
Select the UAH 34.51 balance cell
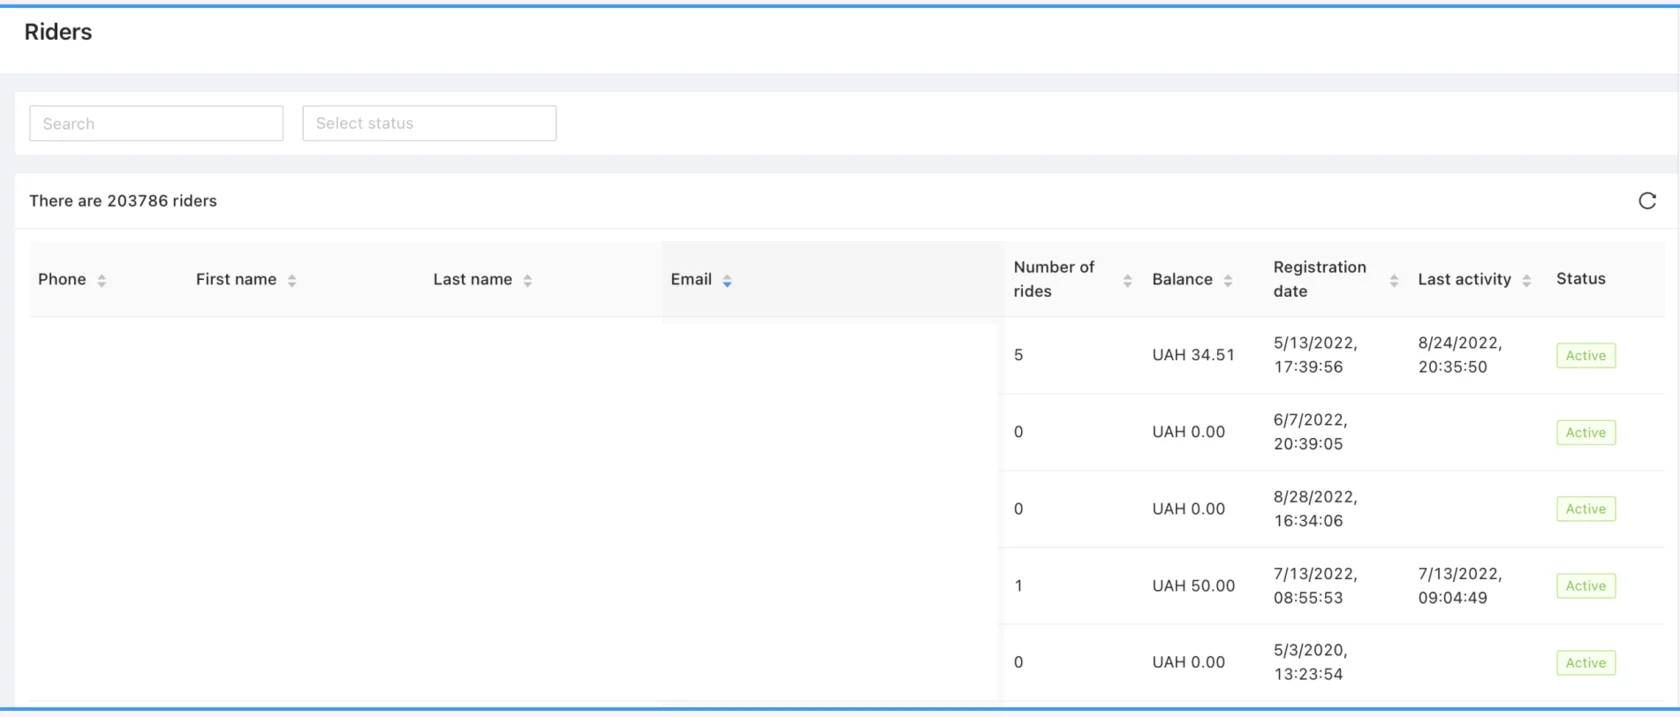tap(1193, 355)
